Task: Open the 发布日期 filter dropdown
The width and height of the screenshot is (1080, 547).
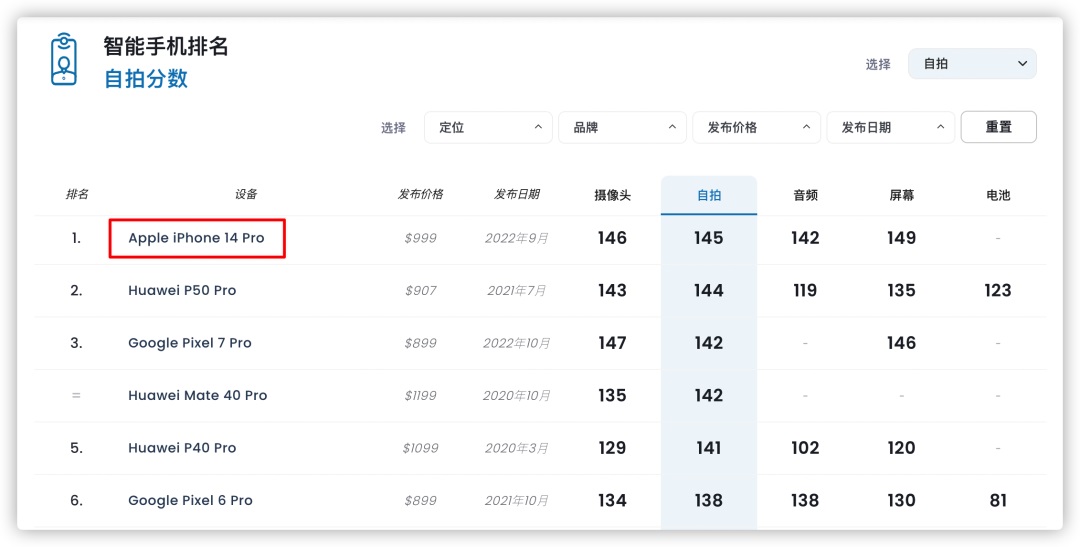Action: pyautogui.click(x=891, y=127)
